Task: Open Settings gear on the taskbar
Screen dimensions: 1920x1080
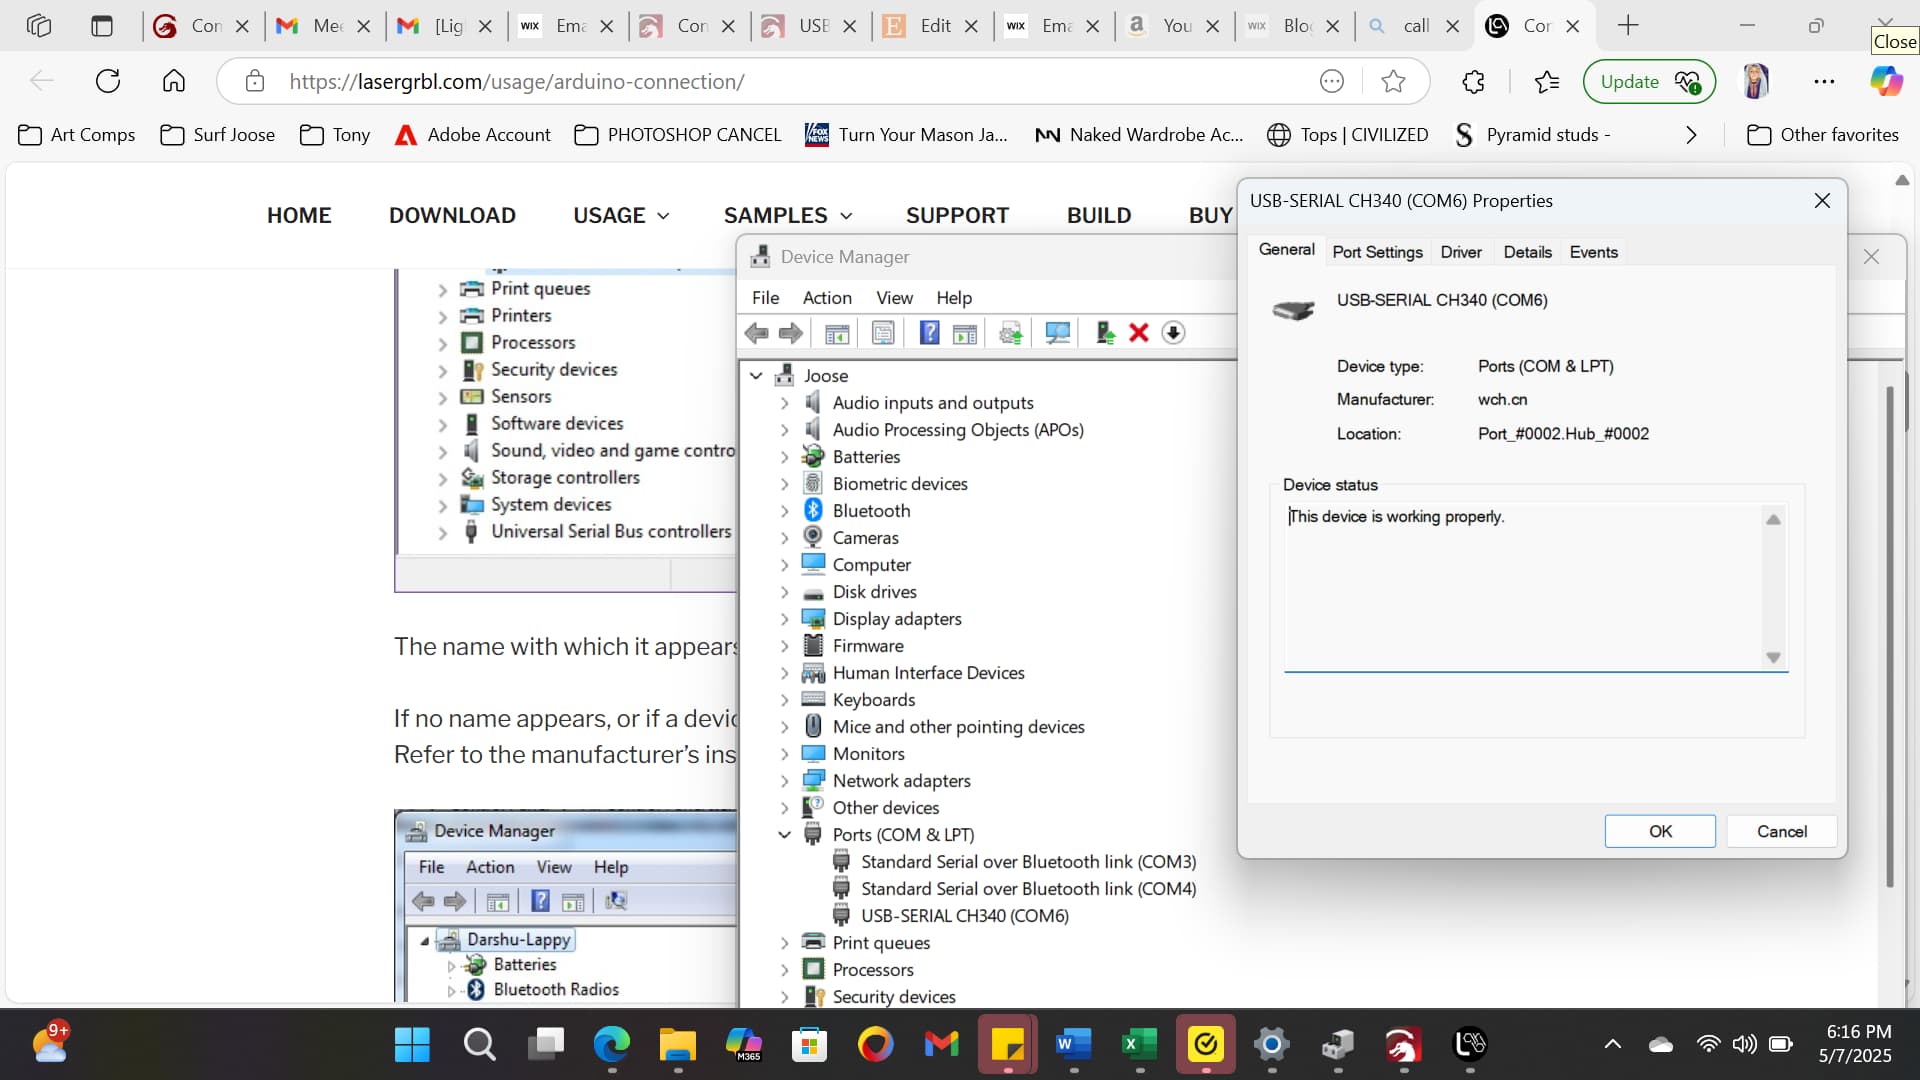Action: coord(1271,1045)
